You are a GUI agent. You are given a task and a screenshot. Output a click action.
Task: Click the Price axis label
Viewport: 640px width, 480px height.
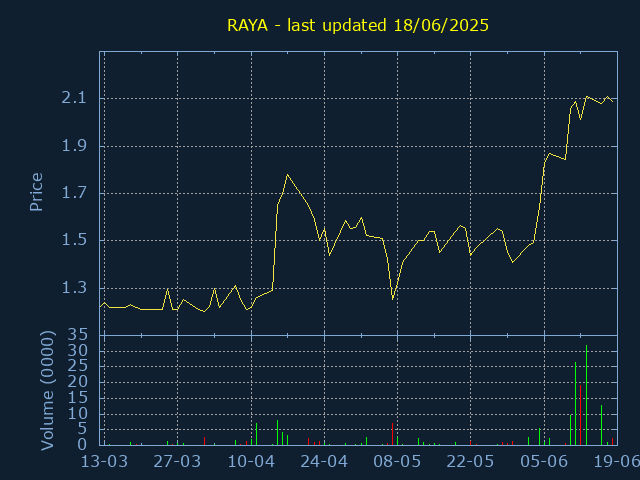(36, 192)
